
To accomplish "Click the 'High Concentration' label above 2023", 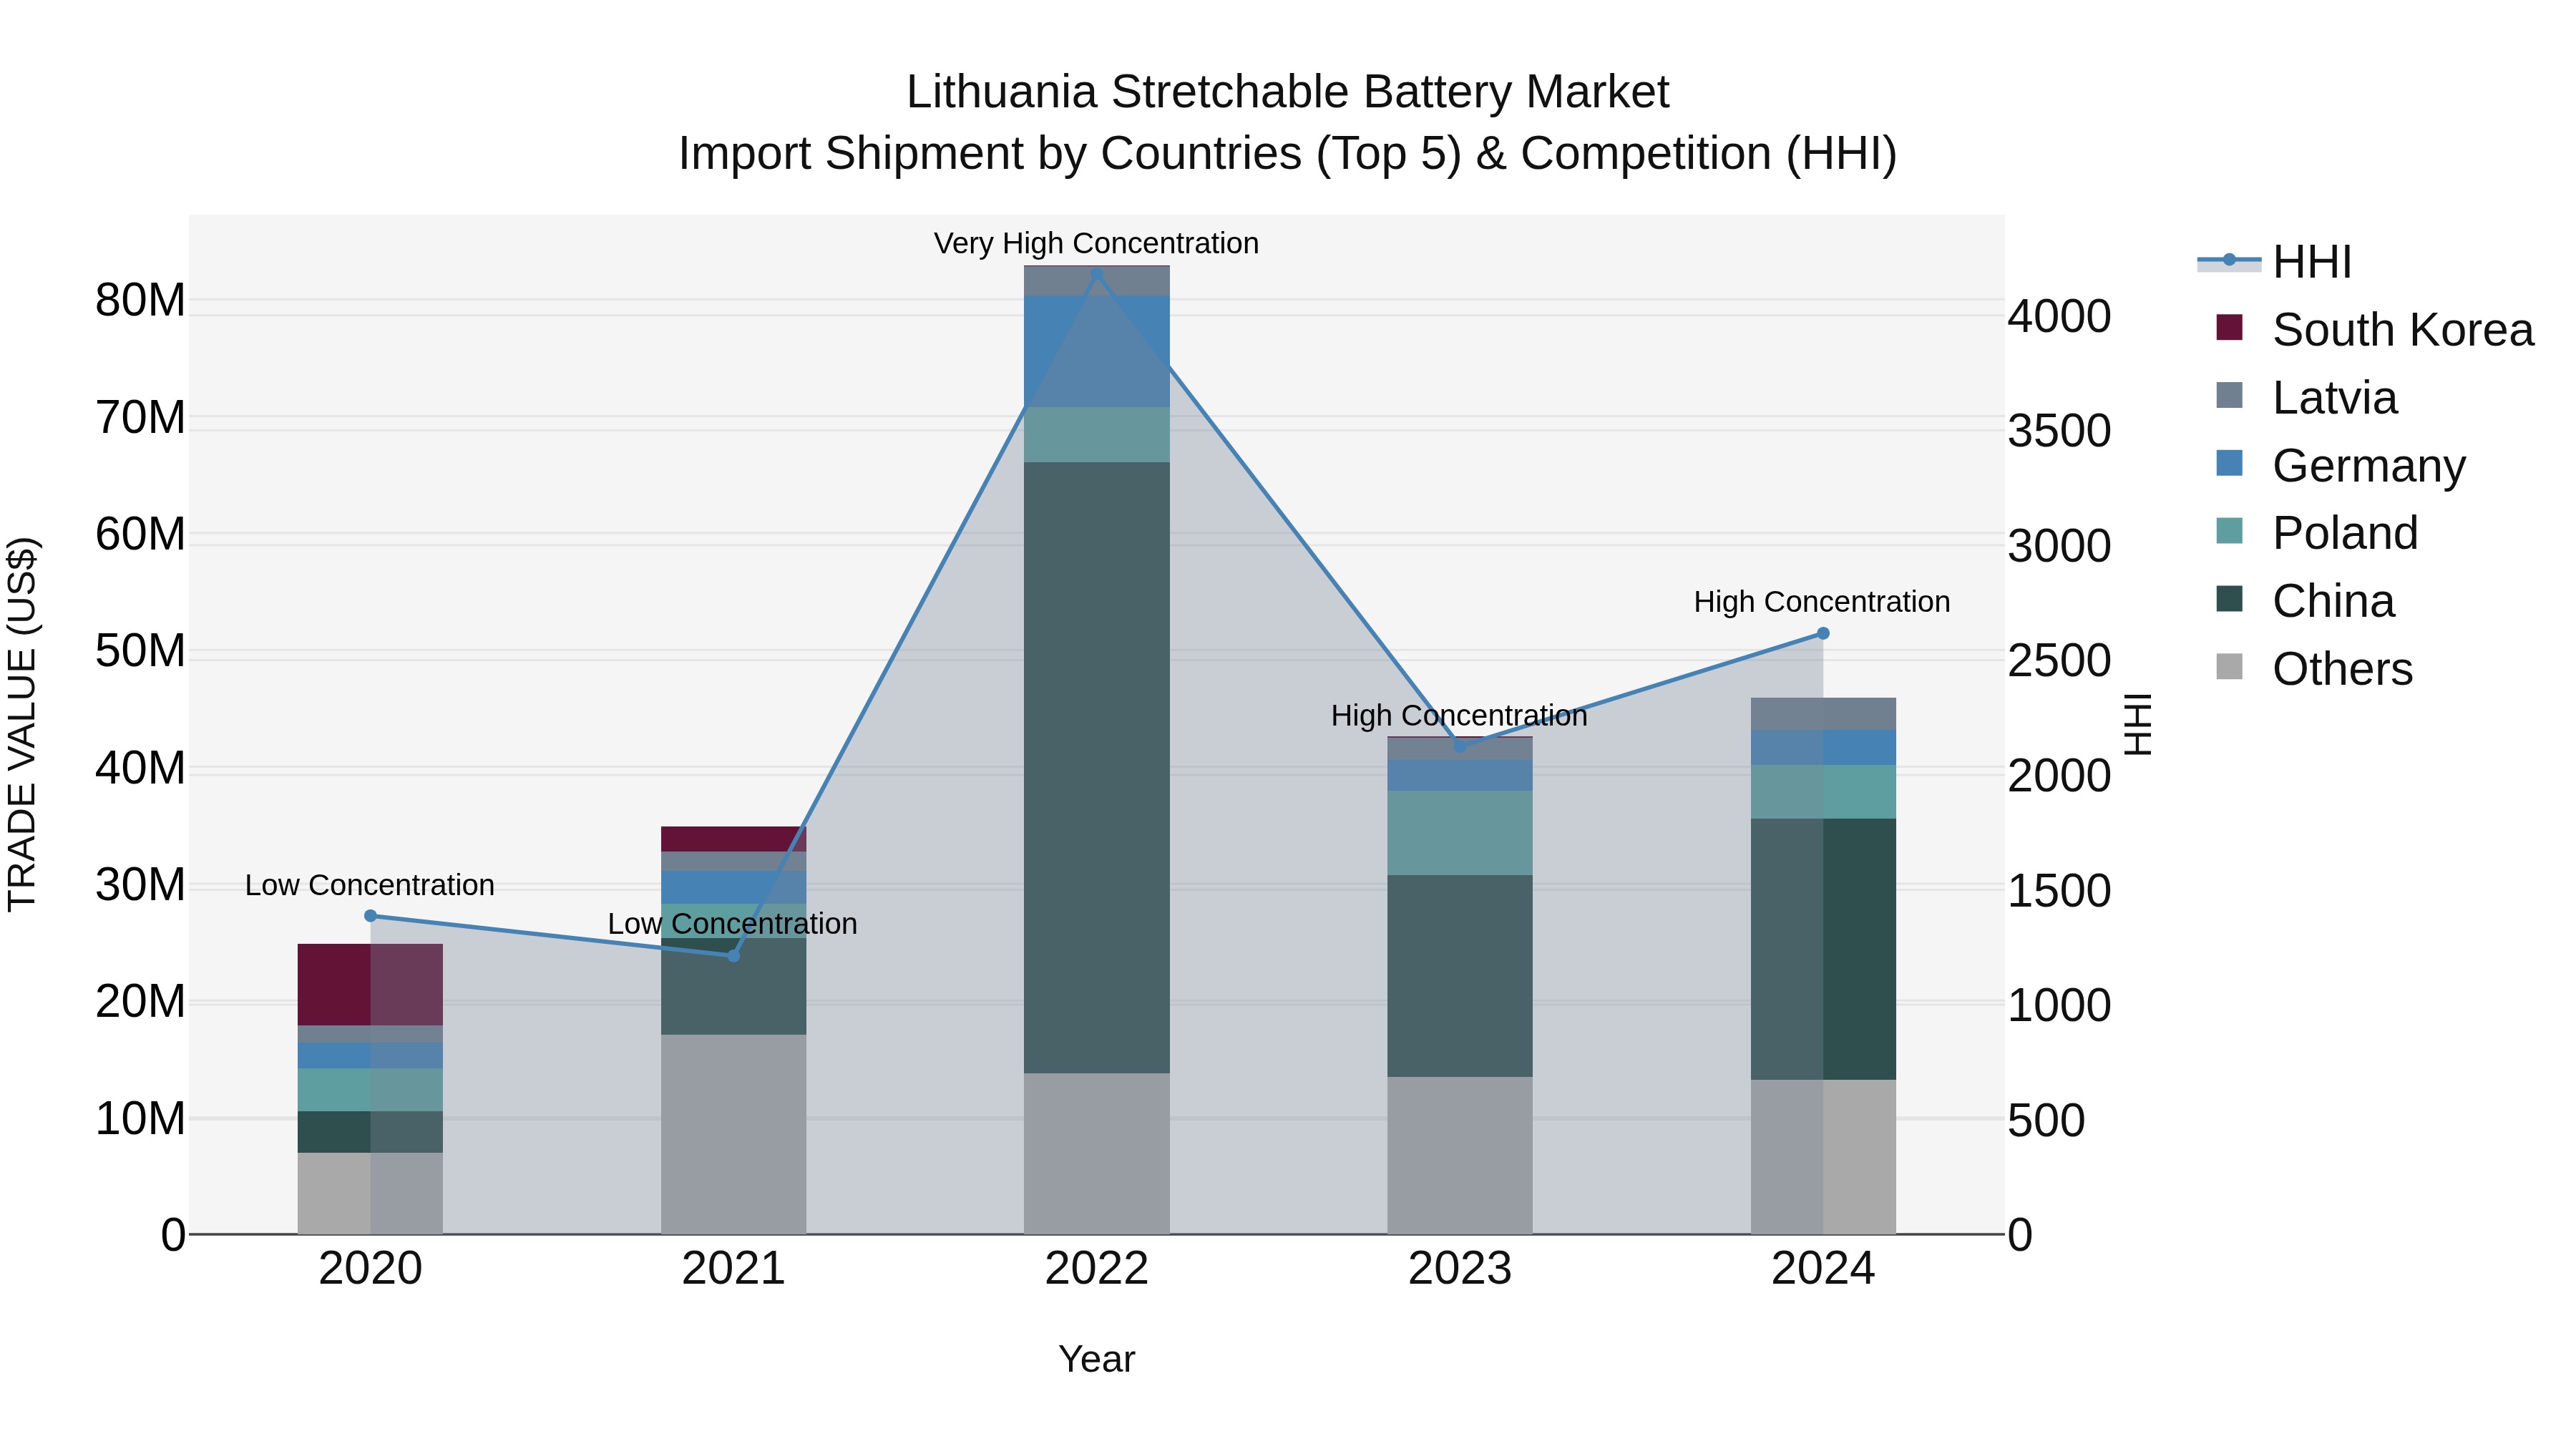I will 1459,716.
